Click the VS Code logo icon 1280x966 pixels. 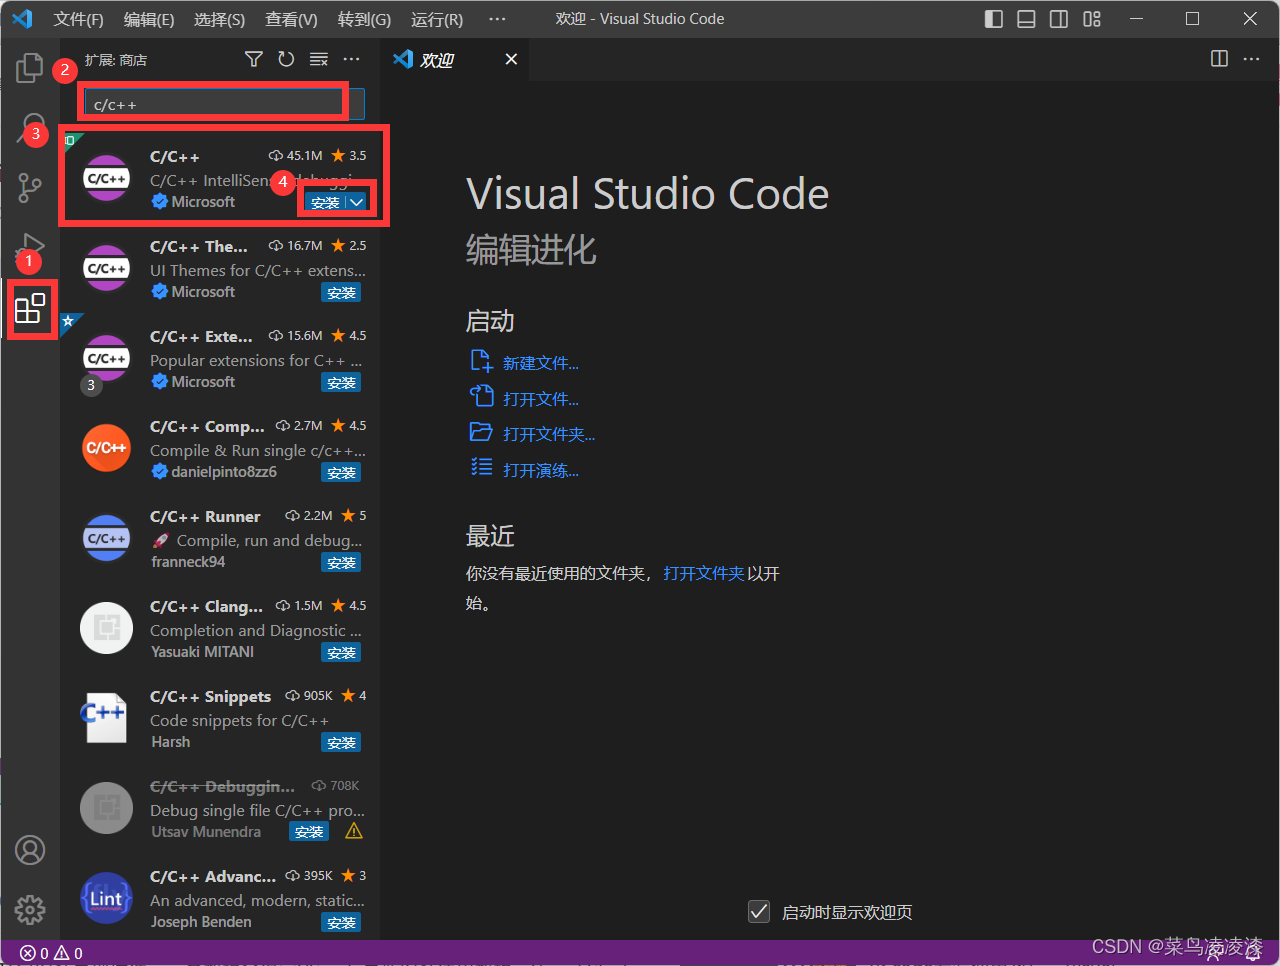point(22,19)
